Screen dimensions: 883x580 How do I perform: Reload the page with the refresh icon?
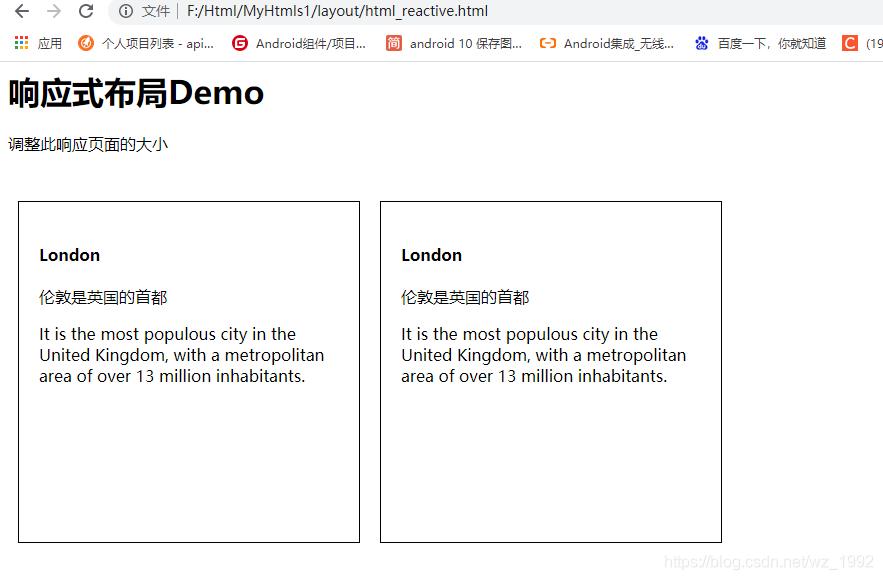click(86, 11)
